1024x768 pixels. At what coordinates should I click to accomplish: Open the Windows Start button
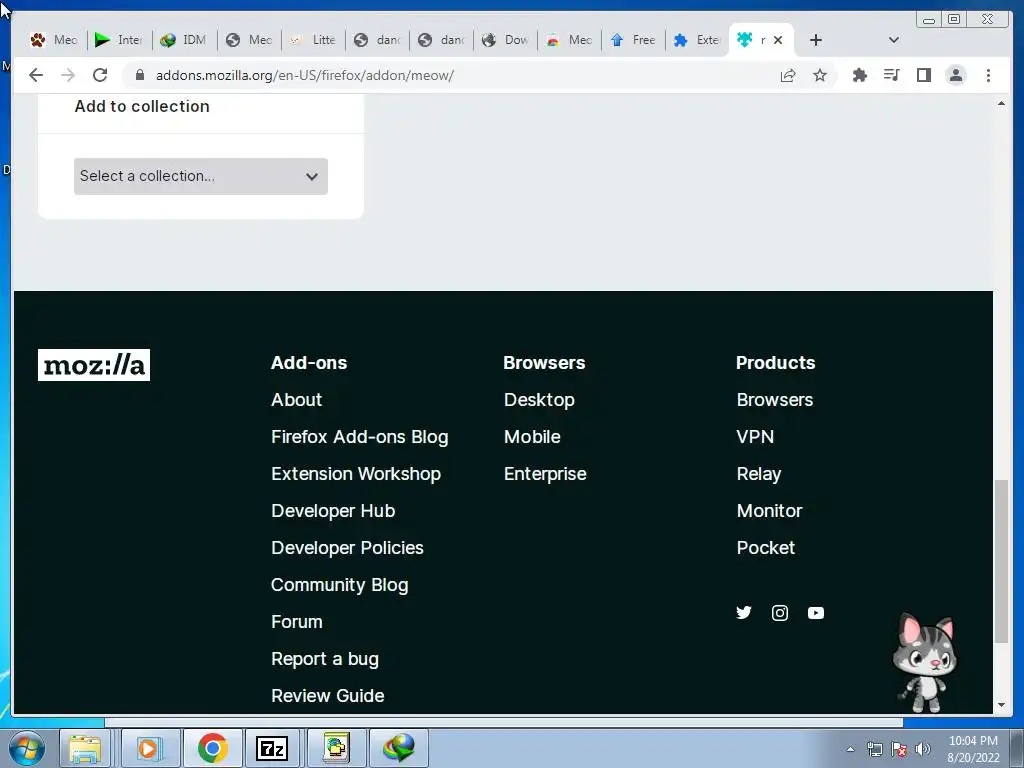[27, 748]
